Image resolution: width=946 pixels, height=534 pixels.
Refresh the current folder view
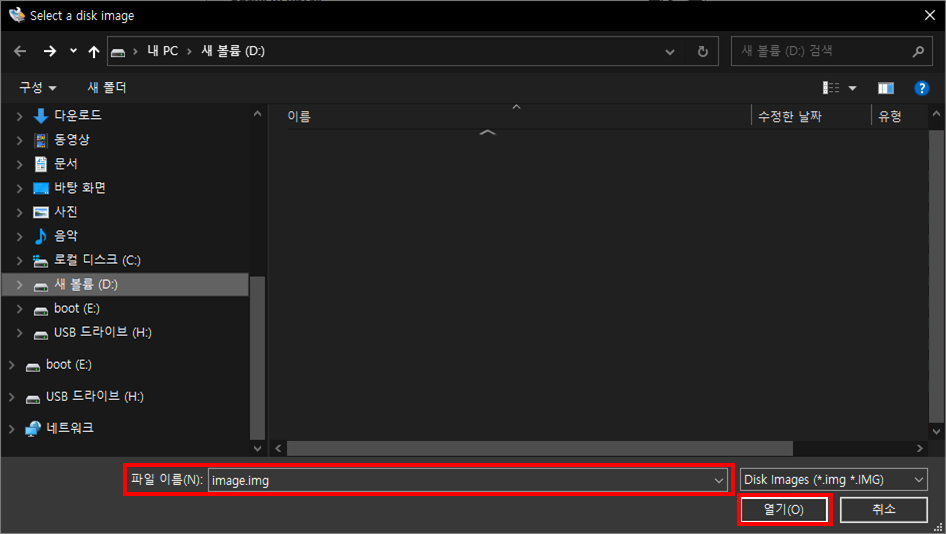tap(703, 52)
